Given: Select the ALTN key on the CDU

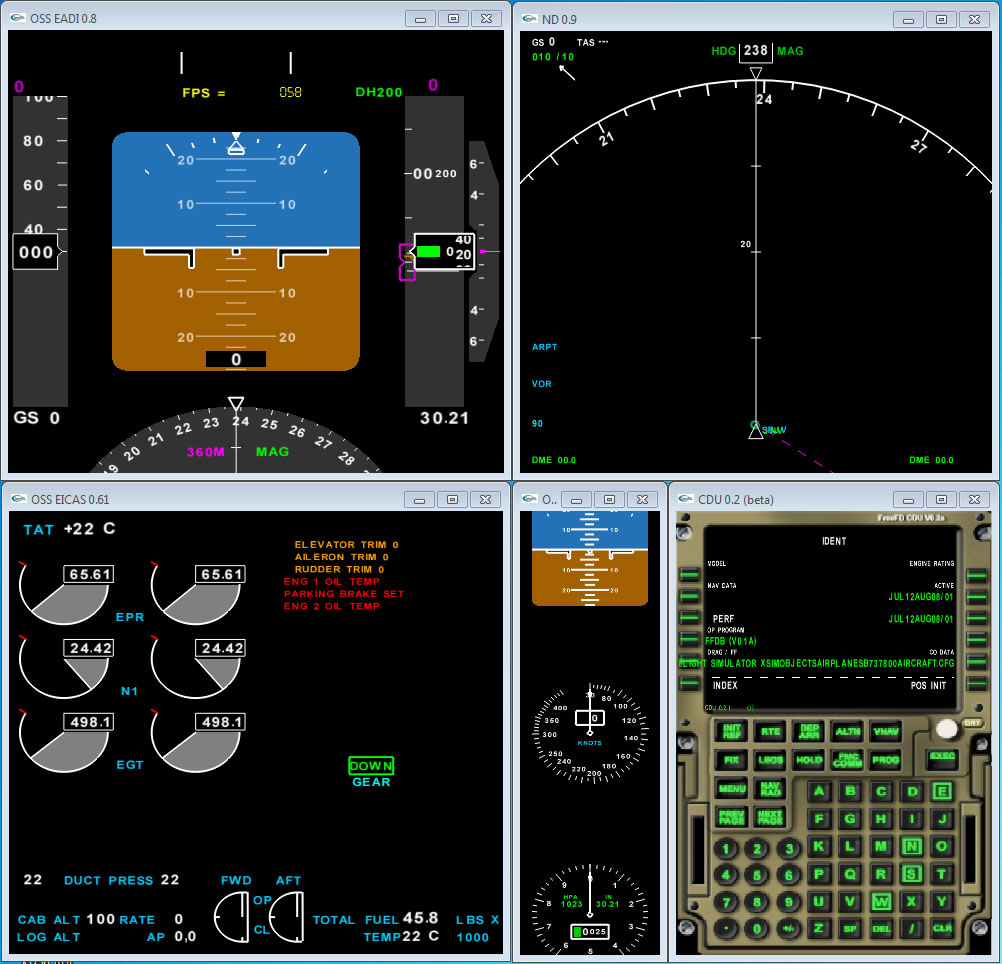Looking at the screenshot, I should pyautogui.click(x=847, y=731).
